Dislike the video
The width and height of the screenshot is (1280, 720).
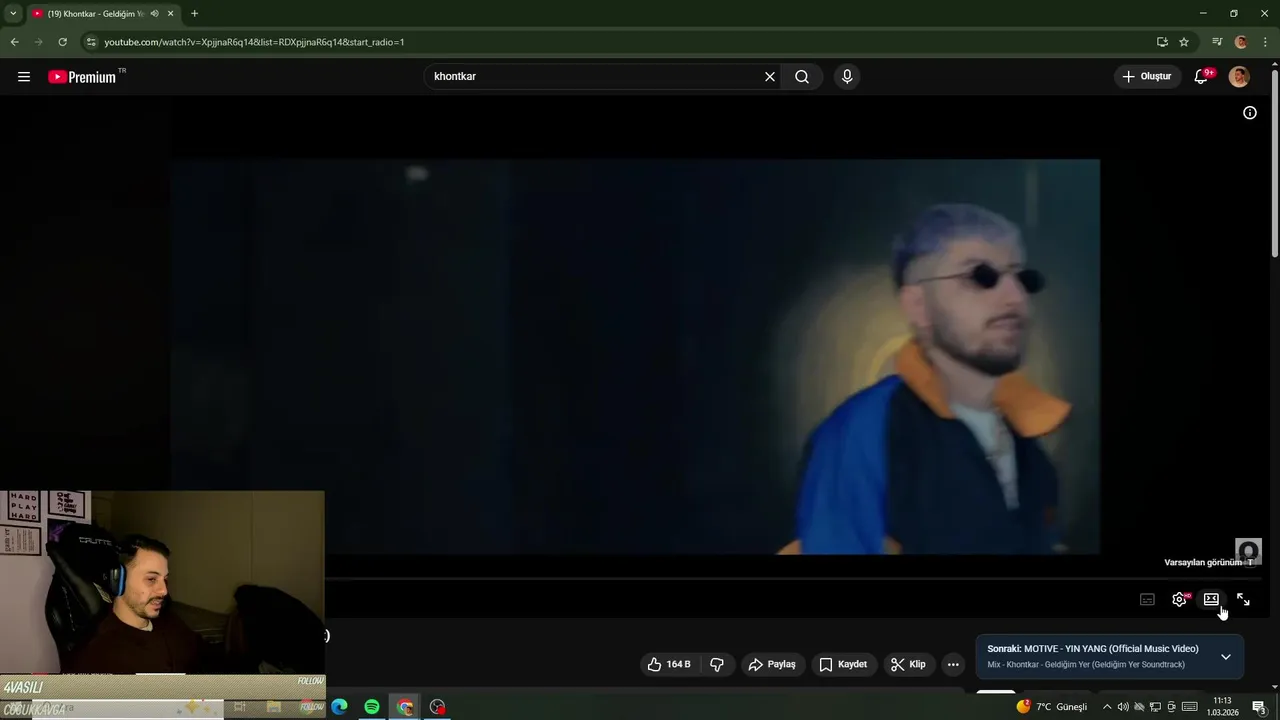717,664
